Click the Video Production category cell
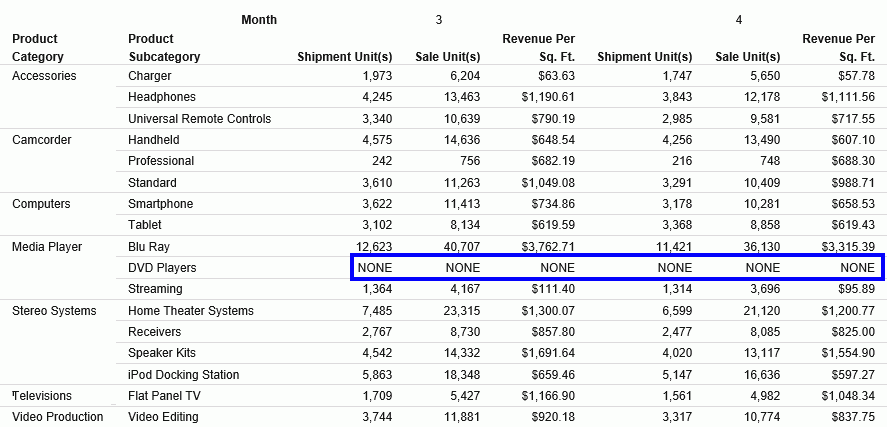 pos(58,417)
